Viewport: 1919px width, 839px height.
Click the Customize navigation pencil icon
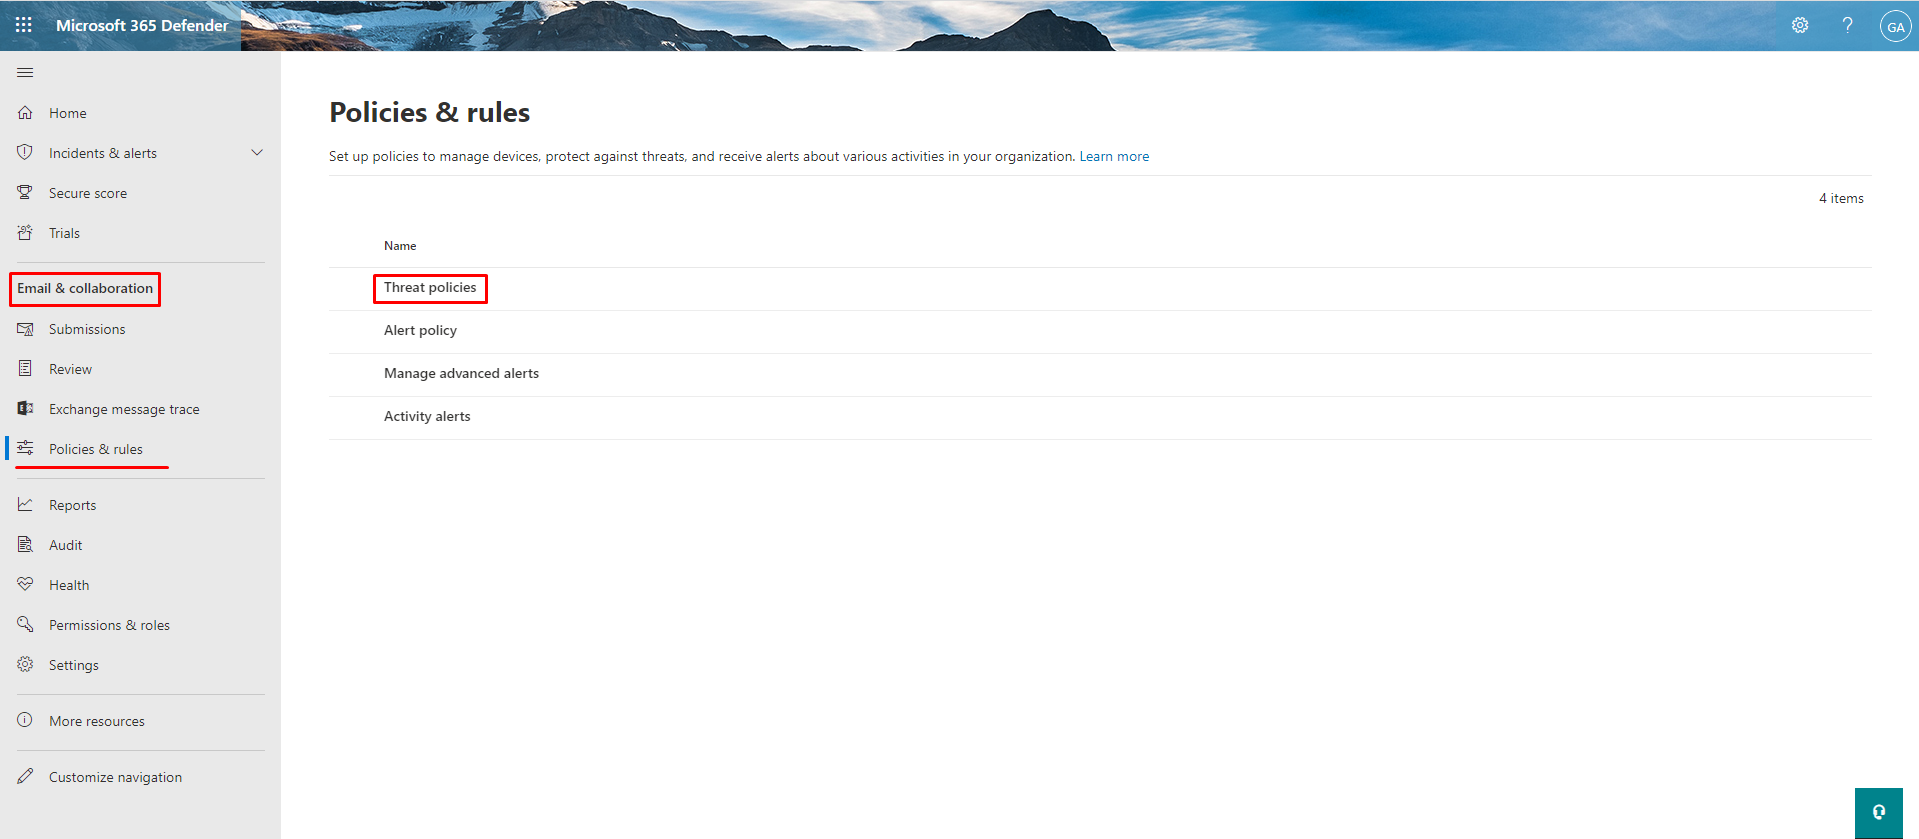click(25, 777)
